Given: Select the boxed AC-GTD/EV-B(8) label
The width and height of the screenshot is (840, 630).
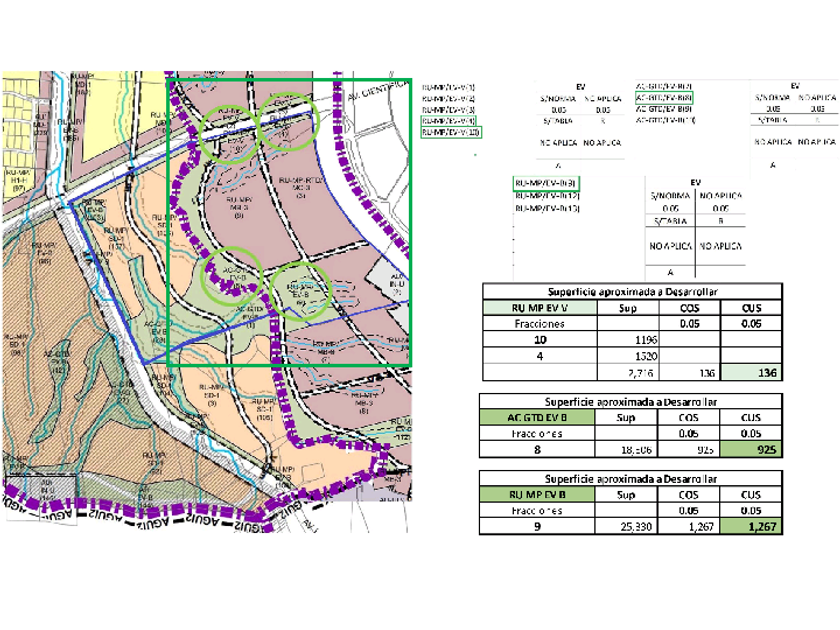Looking at the screenshot, I should [x=664, y=98].
